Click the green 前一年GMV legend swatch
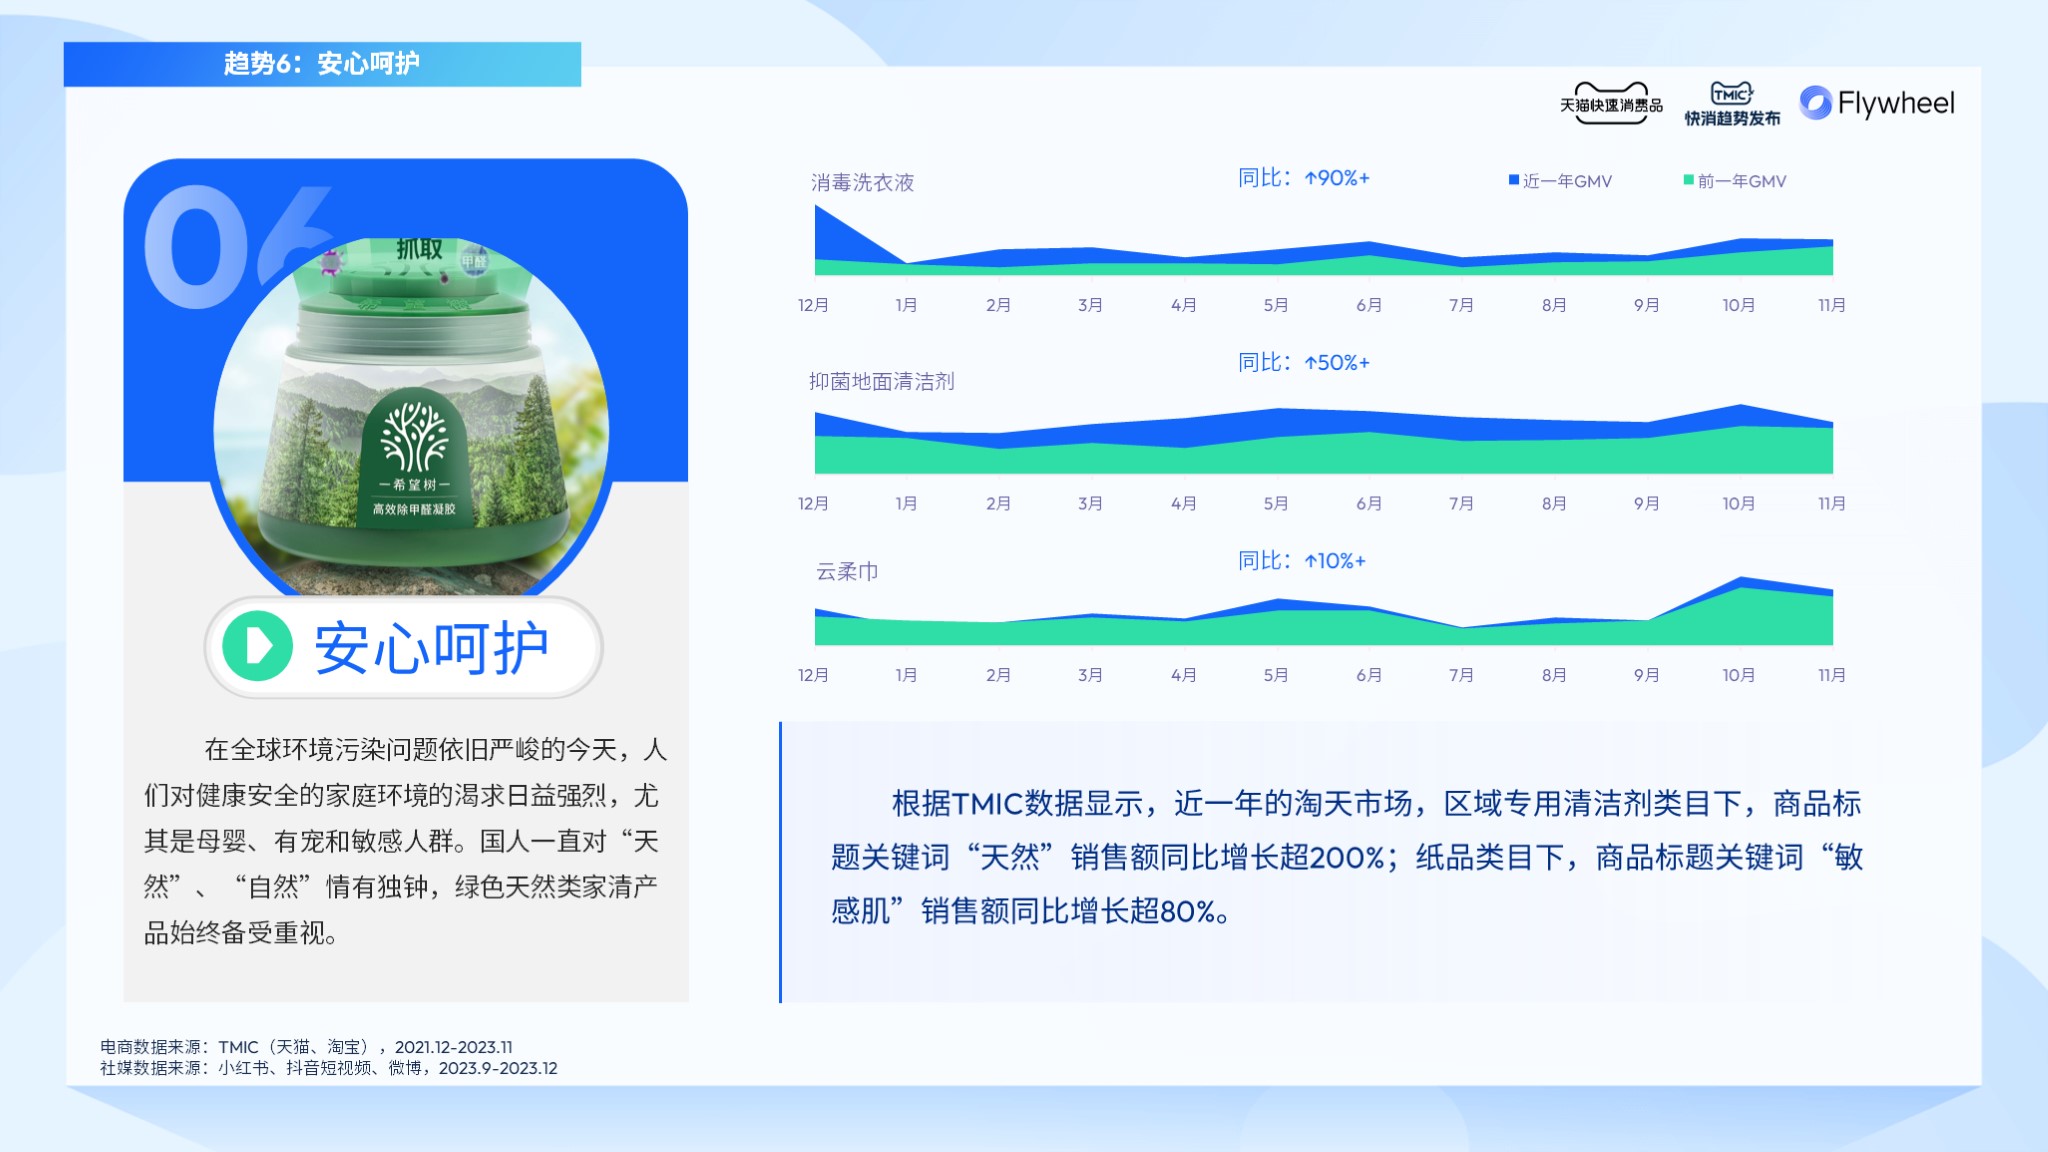Viewport: 2048px width, 1152px height. coord(1689,180)
